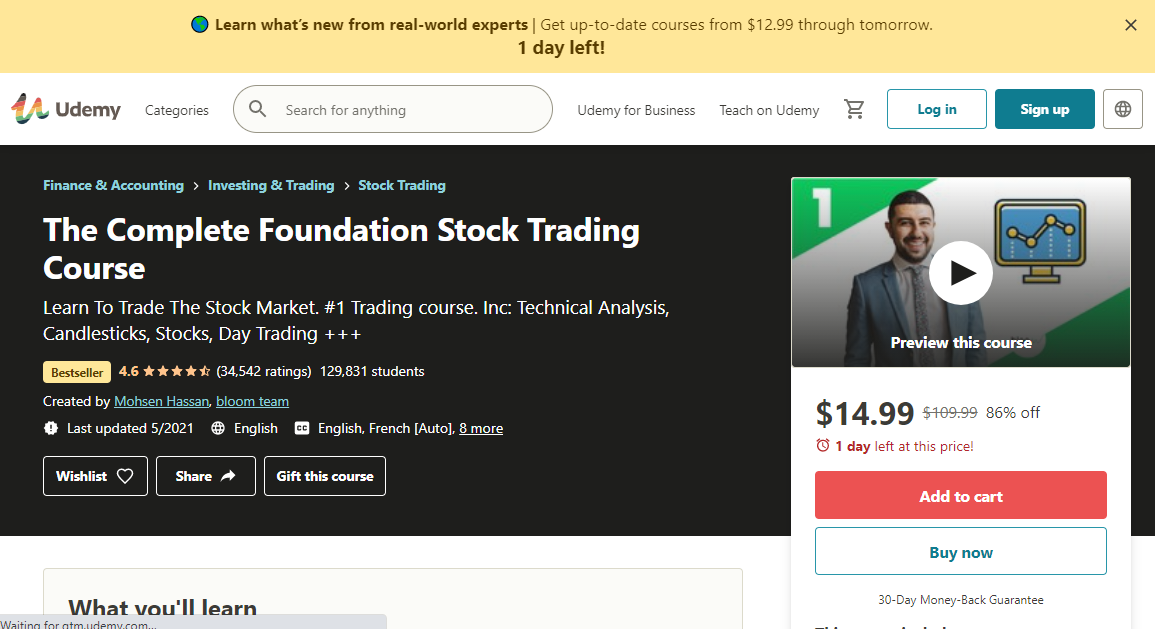Screen dimensions: 1155x629
Task: Play the course preview video
Action: (x=960, y=272)
